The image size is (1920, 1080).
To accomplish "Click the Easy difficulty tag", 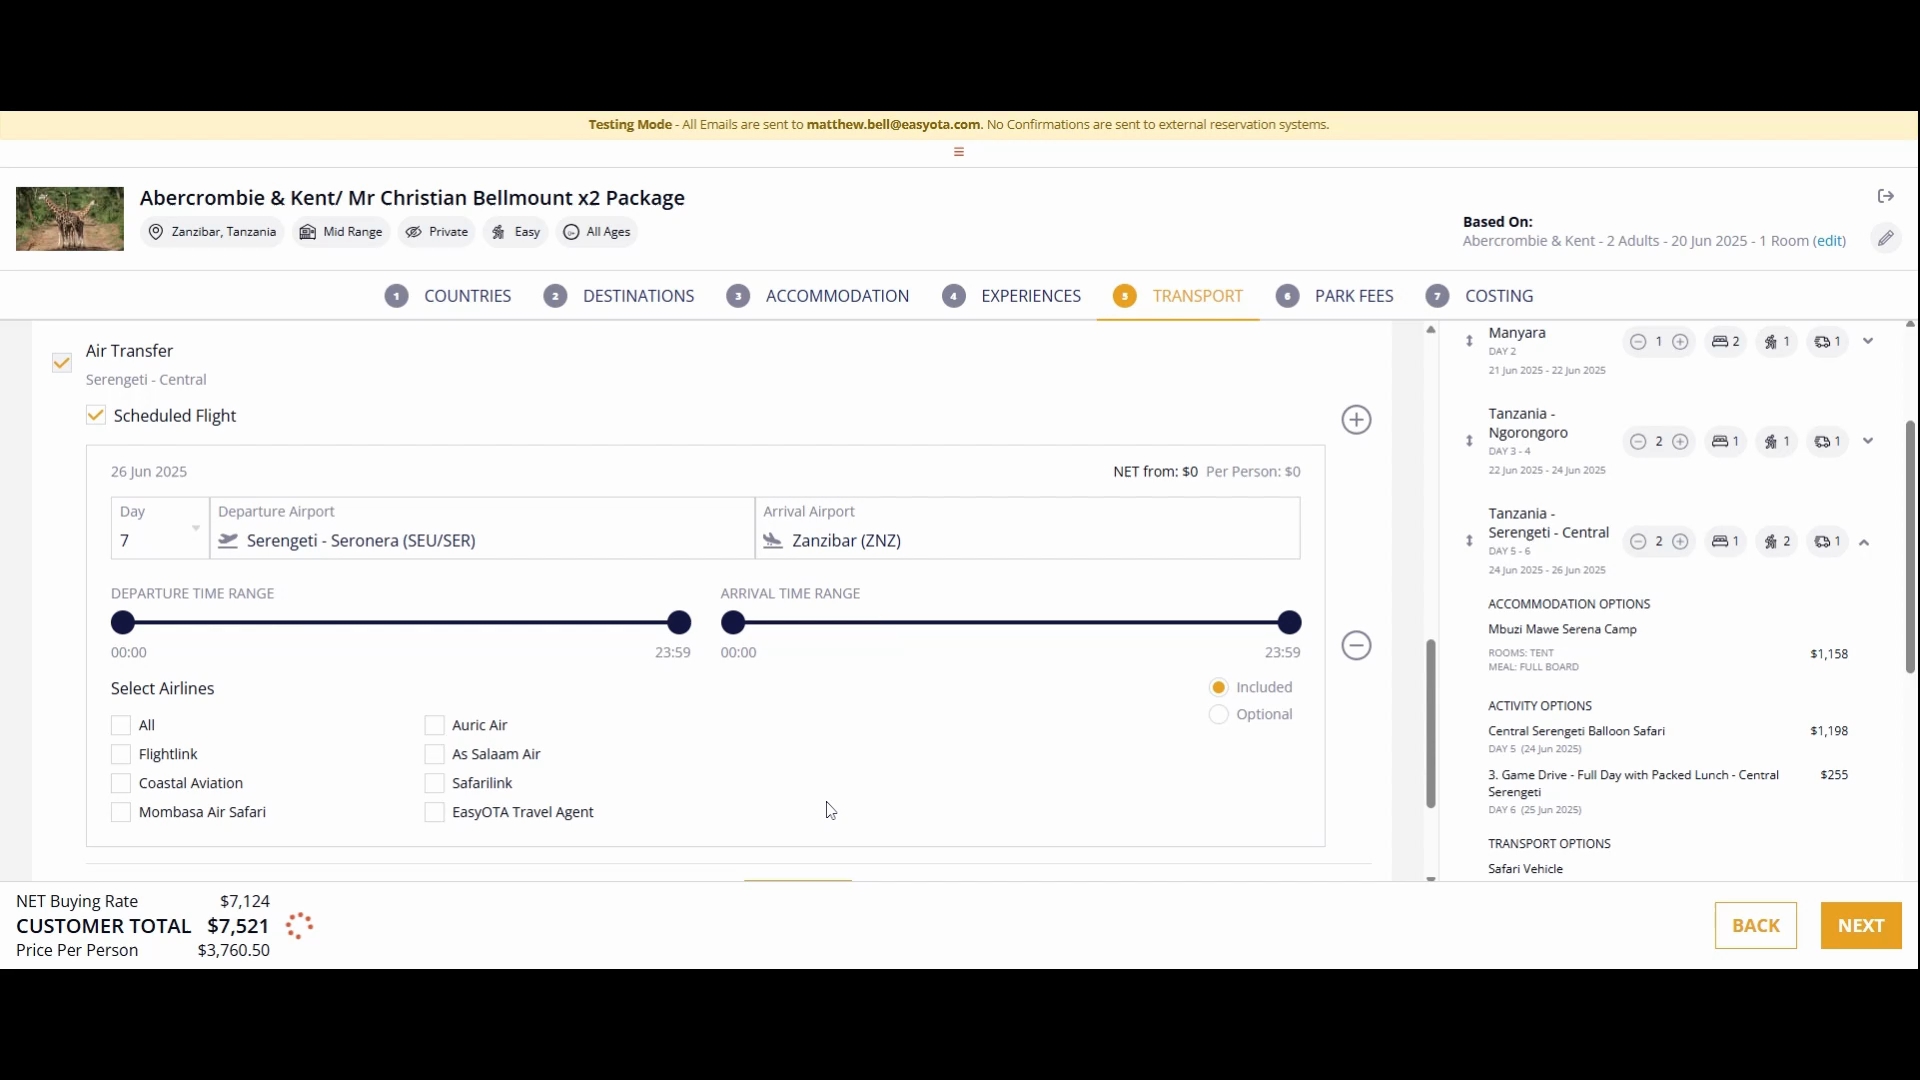I will (516, 232).
